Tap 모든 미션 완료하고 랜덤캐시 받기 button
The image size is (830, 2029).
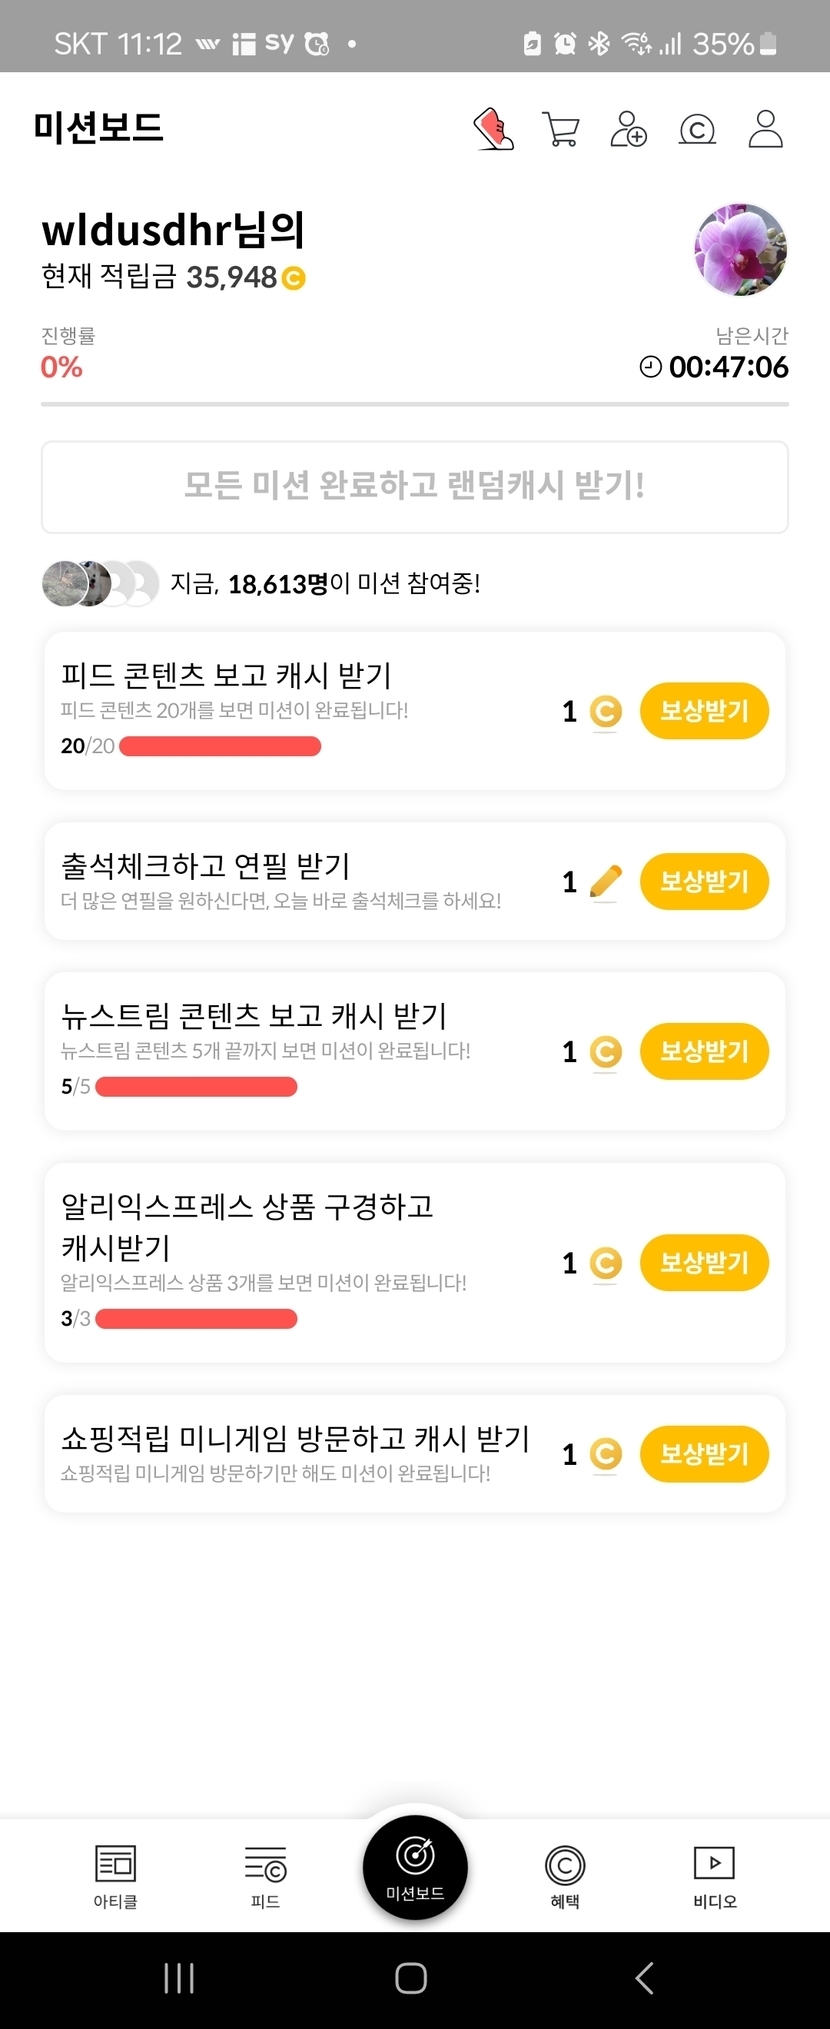tap(415, 487)
